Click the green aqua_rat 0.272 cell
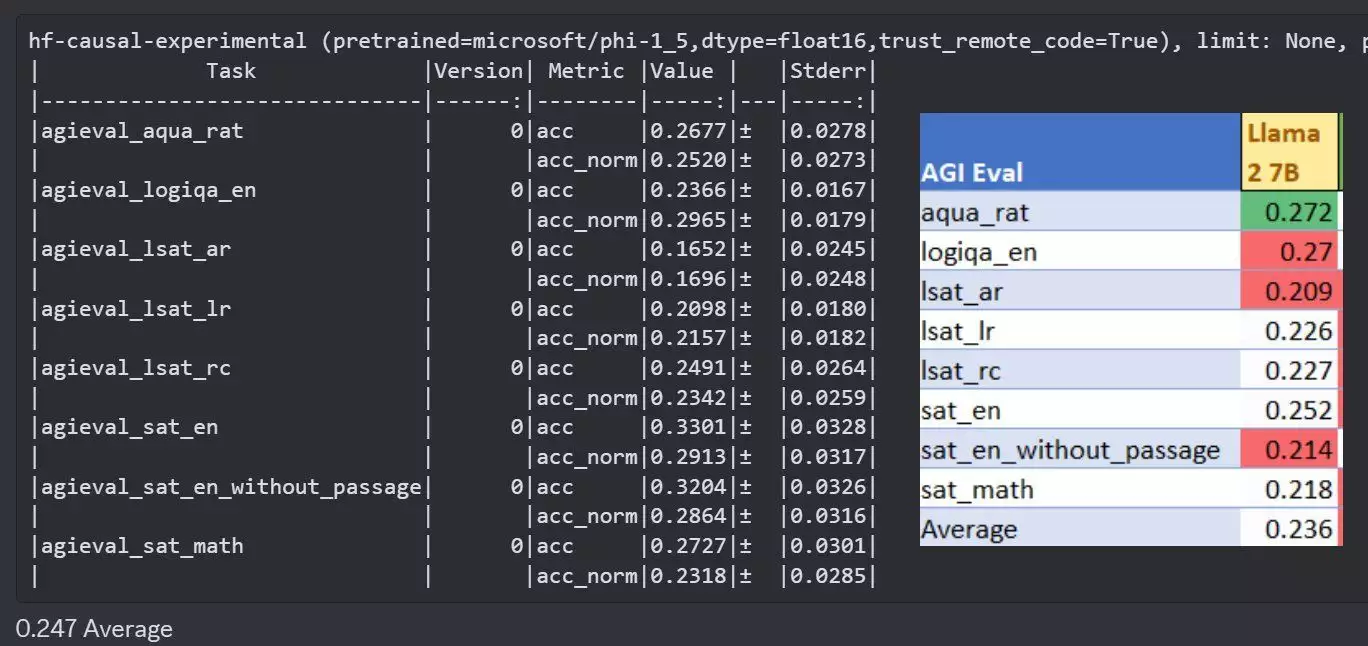 tap(1289, 212)
